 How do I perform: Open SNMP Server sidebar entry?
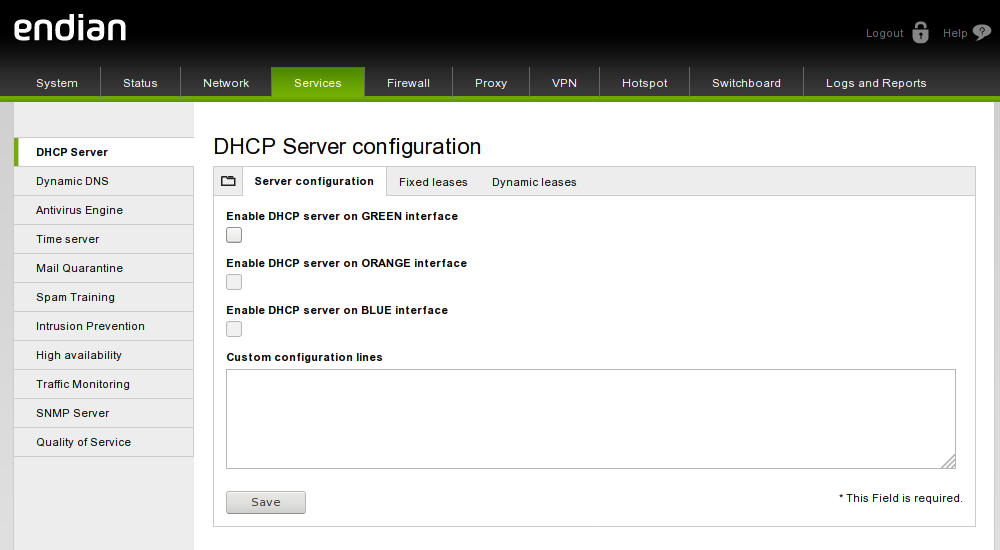[104, 413]
